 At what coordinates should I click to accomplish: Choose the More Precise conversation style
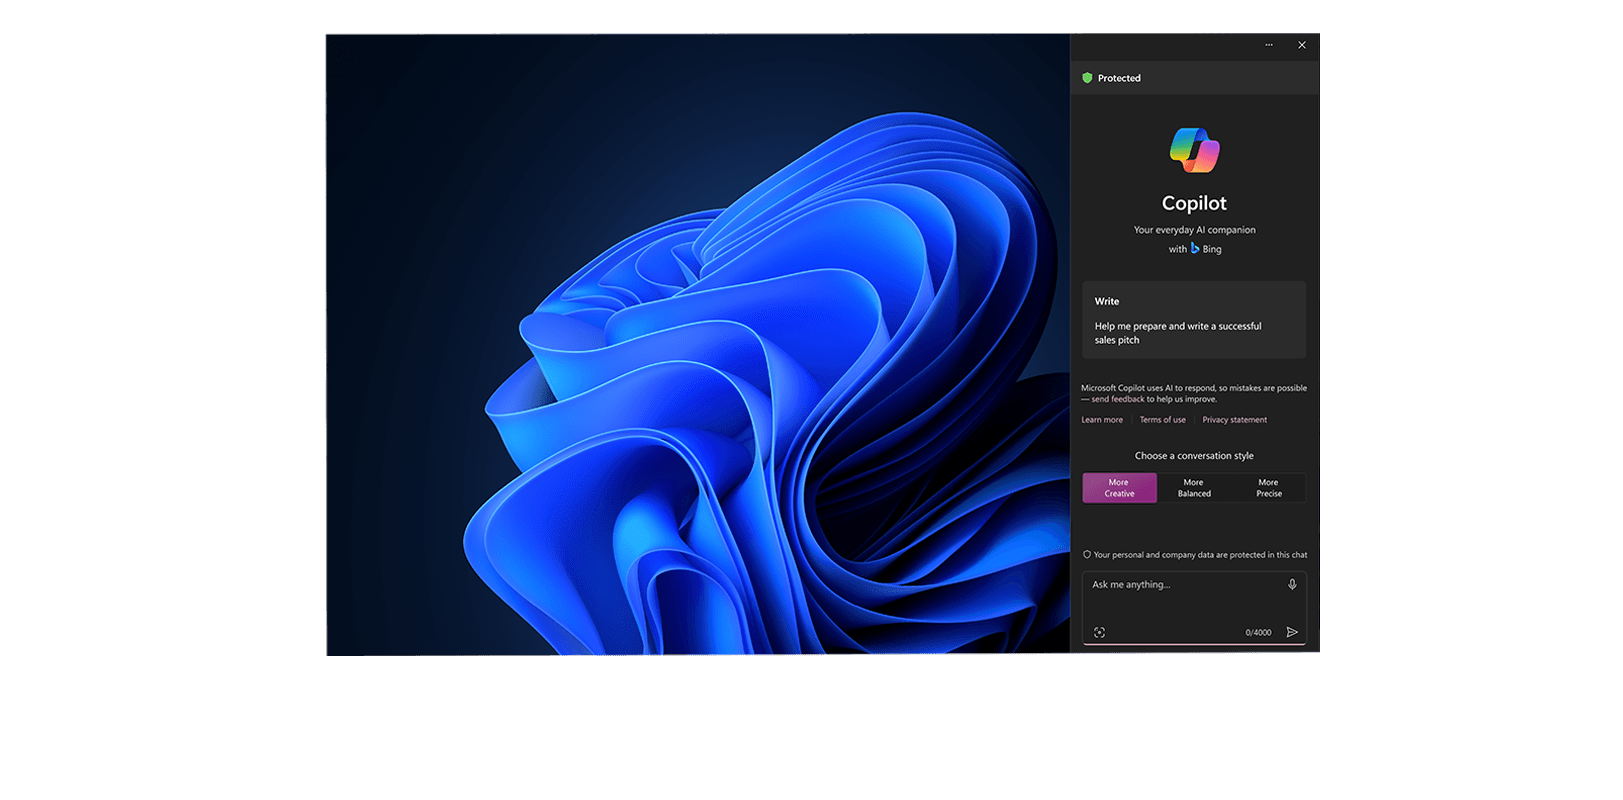tap(1268, 488)
